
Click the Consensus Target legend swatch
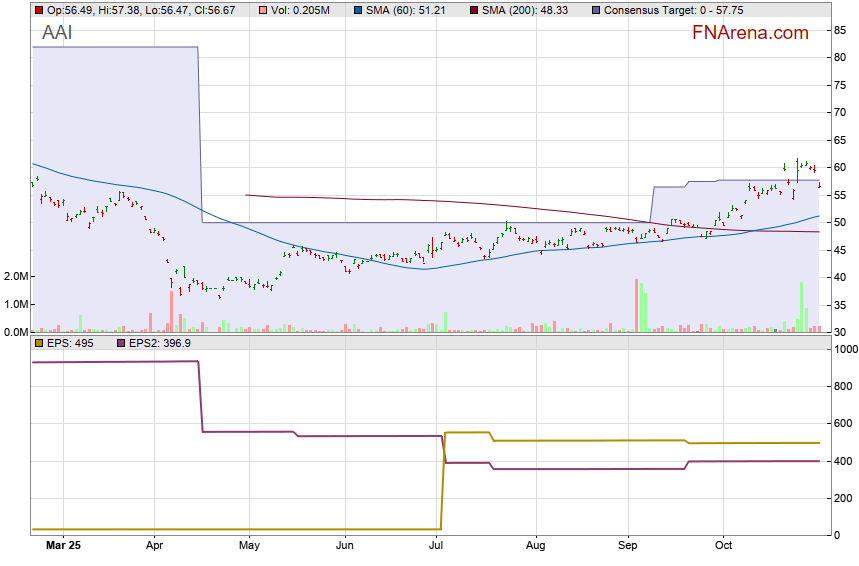click(596, 10)
